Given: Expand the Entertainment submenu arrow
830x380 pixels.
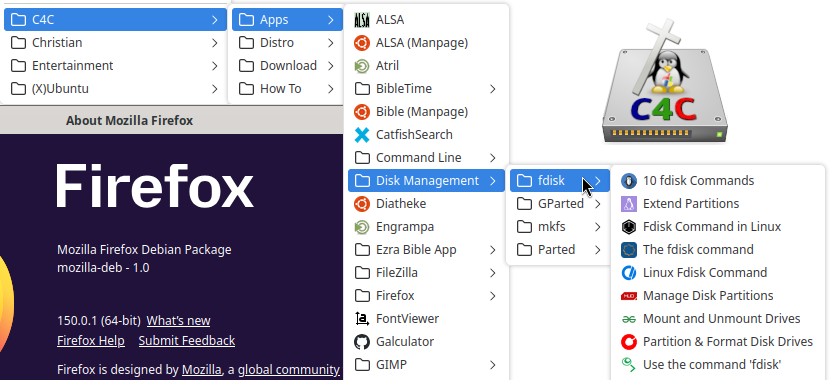Looking at the screenshot, I should 214,66.
